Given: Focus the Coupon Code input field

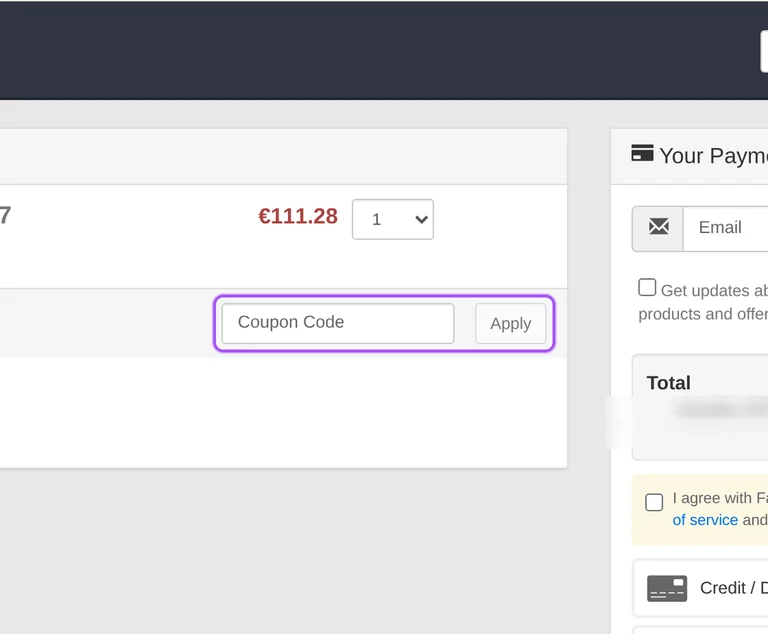Looking at the screenshot, I should pos(338,323).
